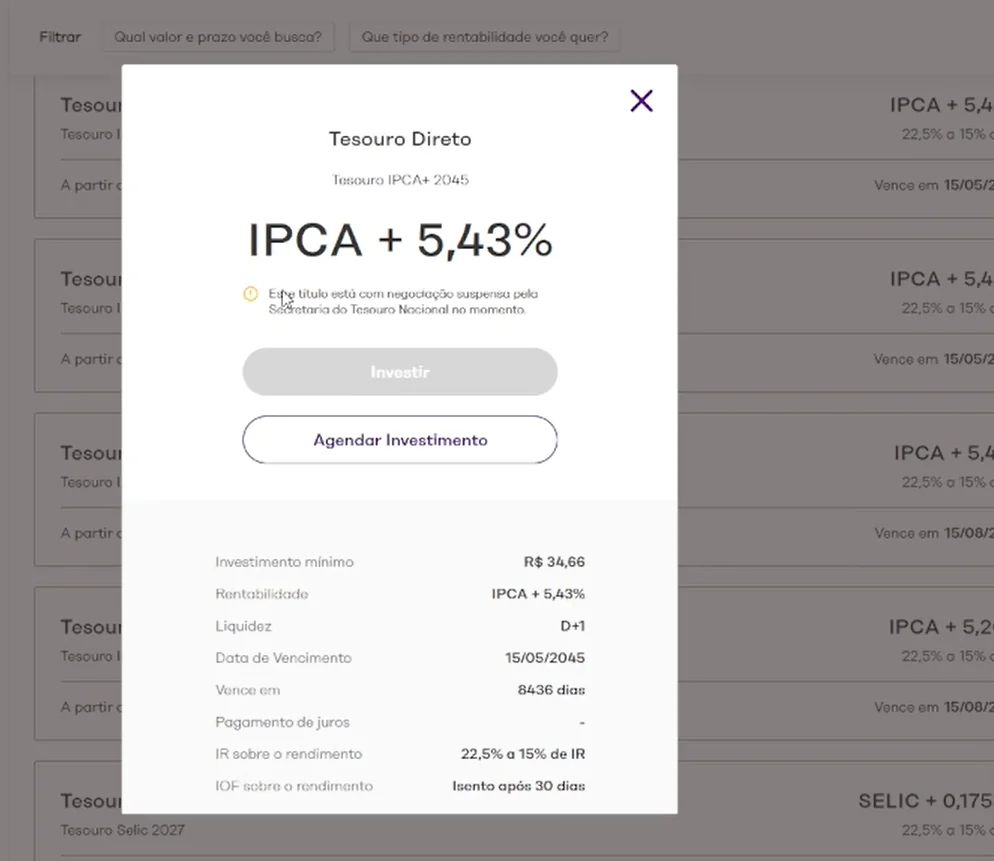Click the disabled Investir button
Viewport: 994px width, 861px height.
point(400,372)
